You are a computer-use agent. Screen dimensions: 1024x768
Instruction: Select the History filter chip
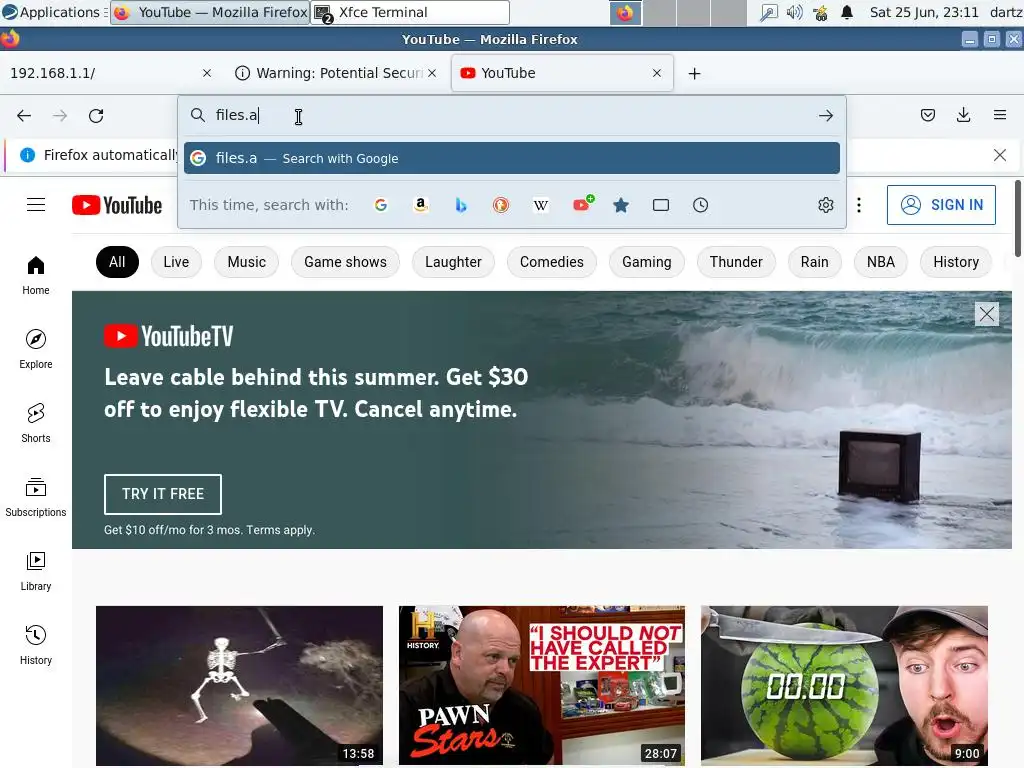[x=956, y=262]
